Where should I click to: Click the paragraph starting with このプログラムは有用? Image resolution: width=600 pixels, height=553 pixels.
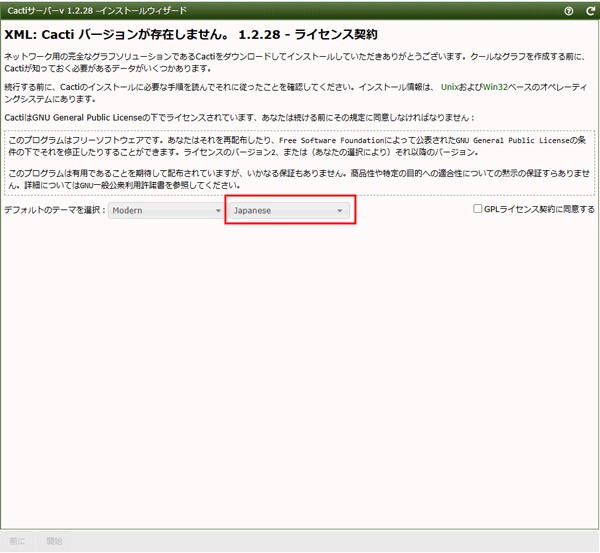click(x=299, y=179)
